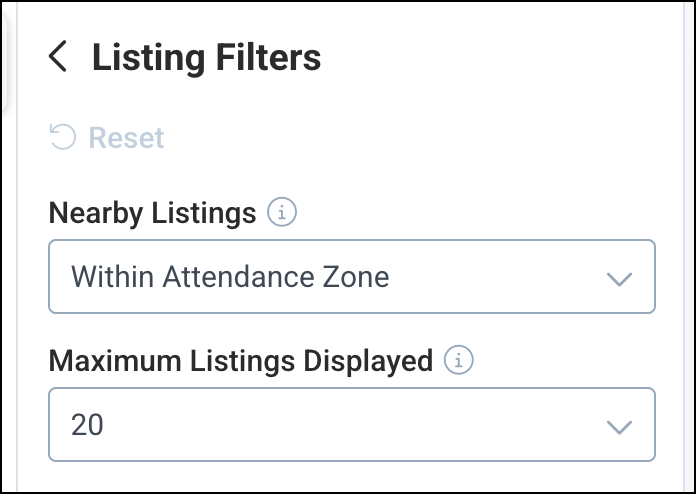
Task: Click the down arrow in Nearby Listings box
Action: coord(620,278)
